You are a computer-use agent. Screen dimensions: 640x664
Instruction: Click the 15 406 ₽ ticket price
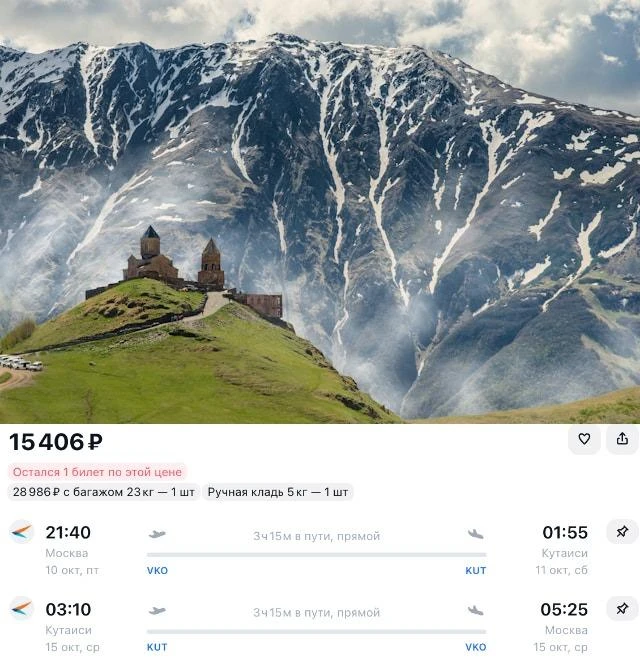pyautogui.click(x=56, y=442)
